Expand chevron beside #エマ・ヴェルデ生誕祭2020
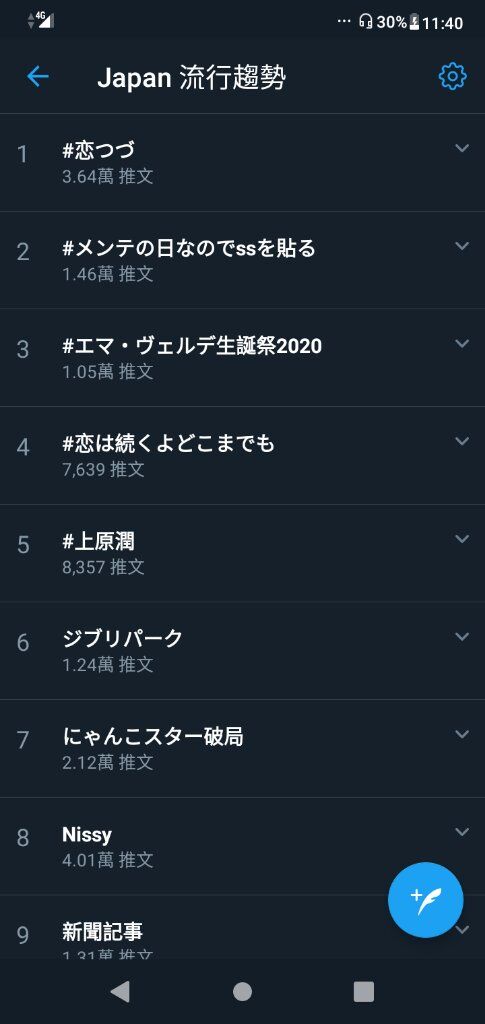This screenshot has width=485, height=1024. click(x=462, y=344)
